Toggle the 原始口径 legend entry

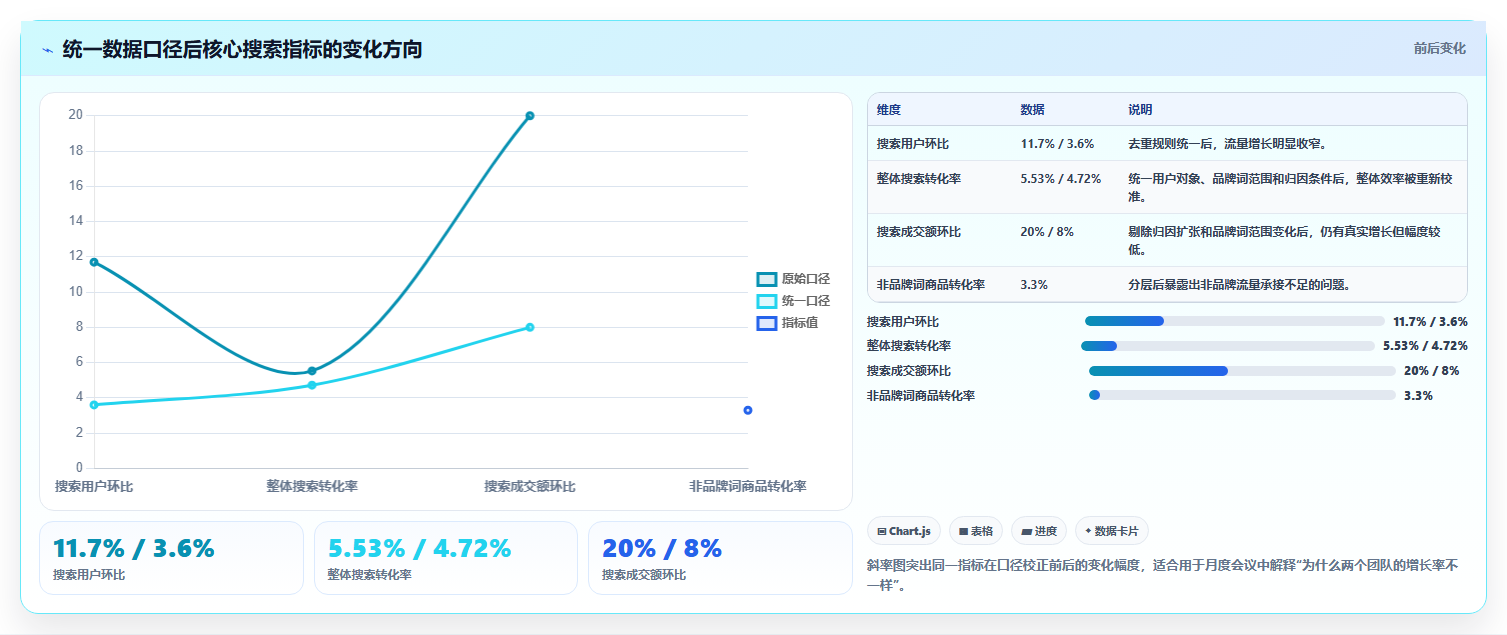click(x=793, y=279)
